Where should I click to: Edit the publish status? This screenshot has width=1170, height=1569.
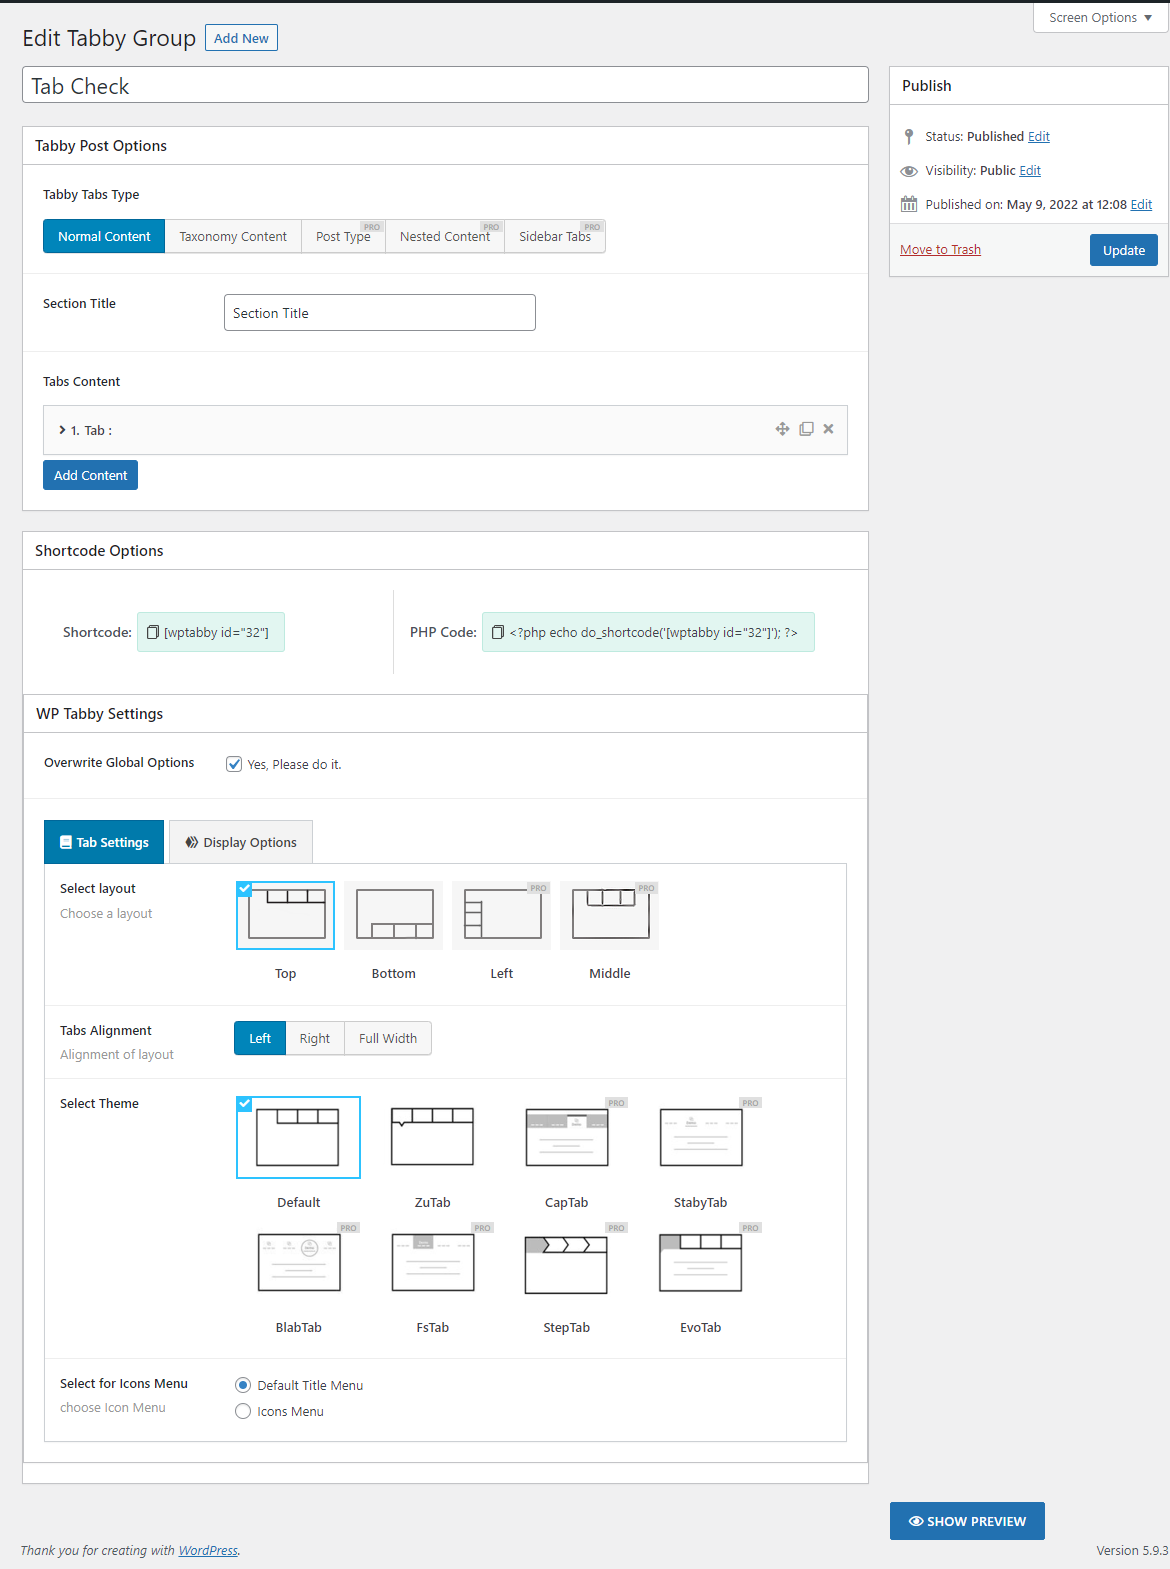[x=1039, y=136]
